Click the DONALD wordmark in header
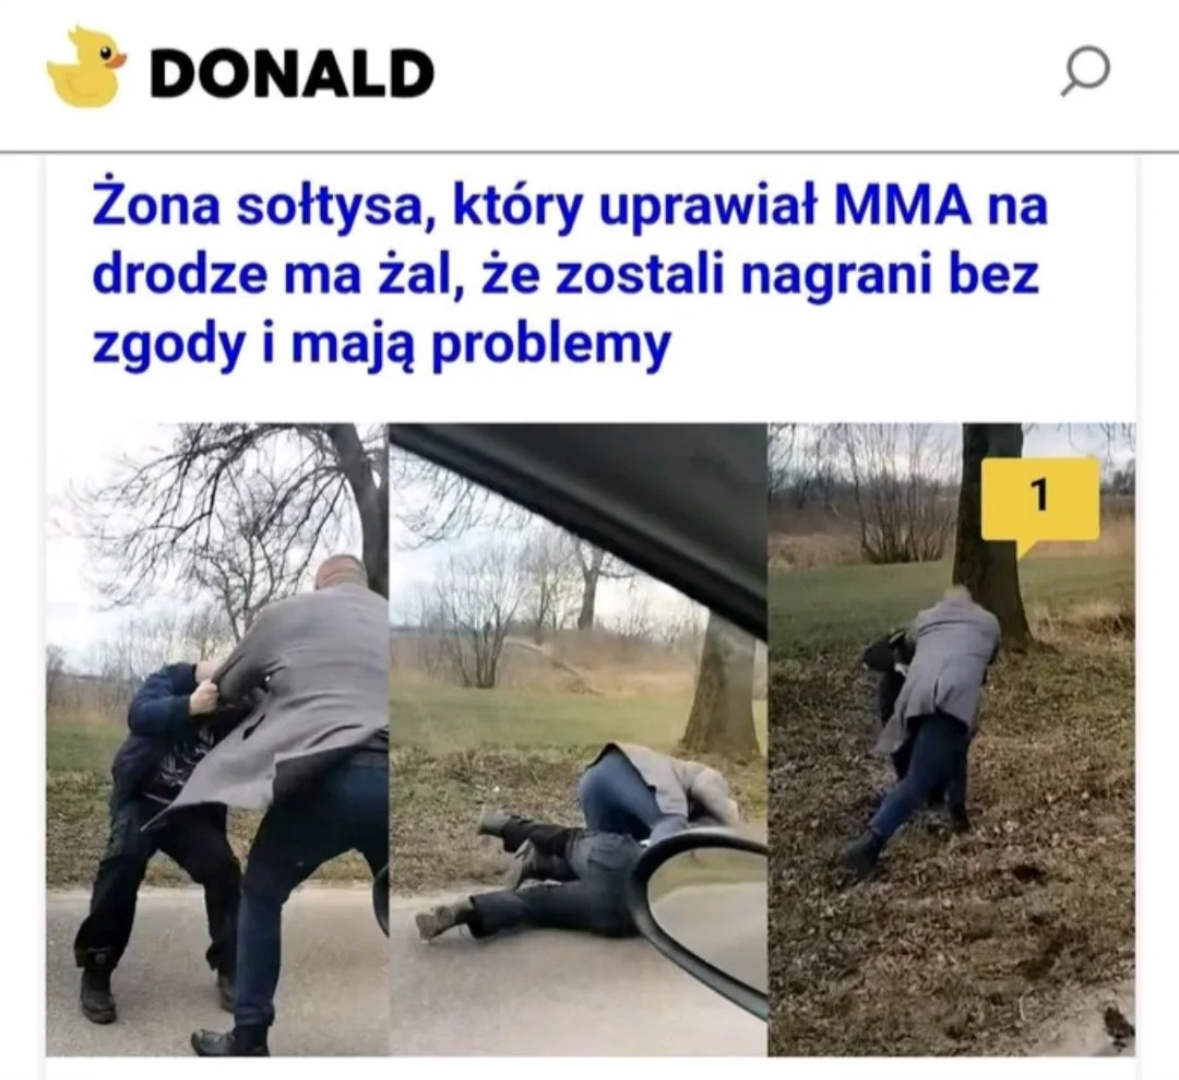Viewport: 1179px width, 1080px height. click(x=291, y=74)
